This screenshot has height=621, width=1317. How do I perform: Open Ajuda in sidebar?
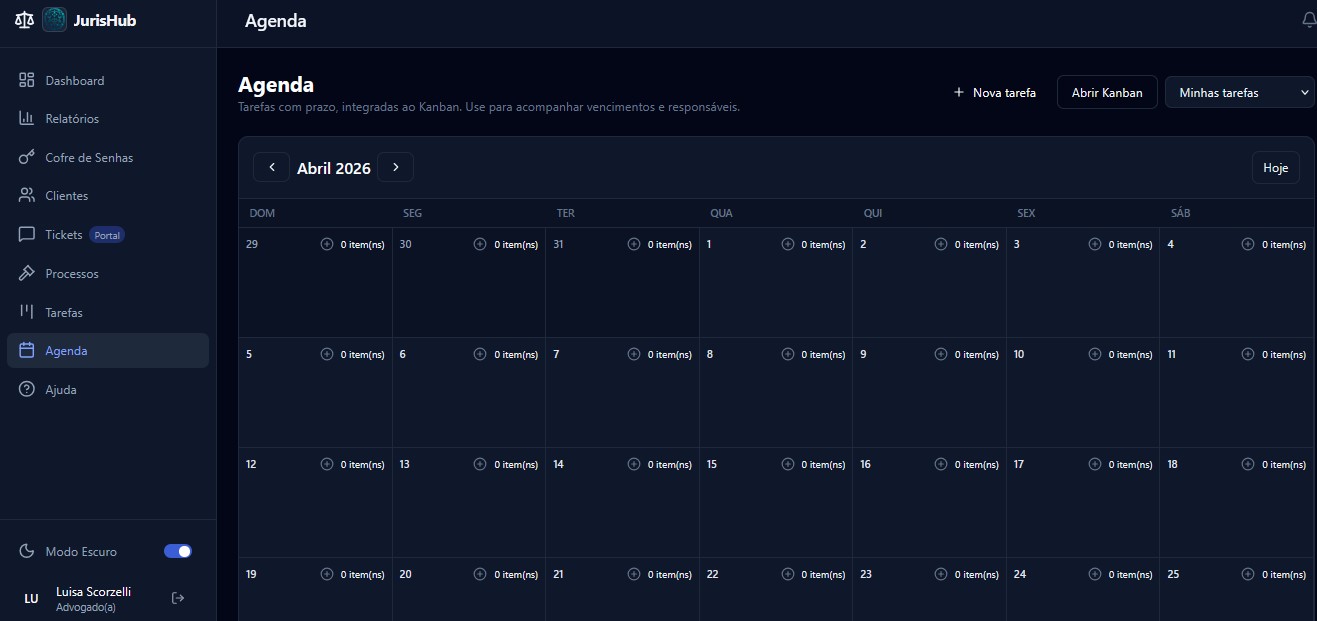pyautogui.click(x=108, y=390)
